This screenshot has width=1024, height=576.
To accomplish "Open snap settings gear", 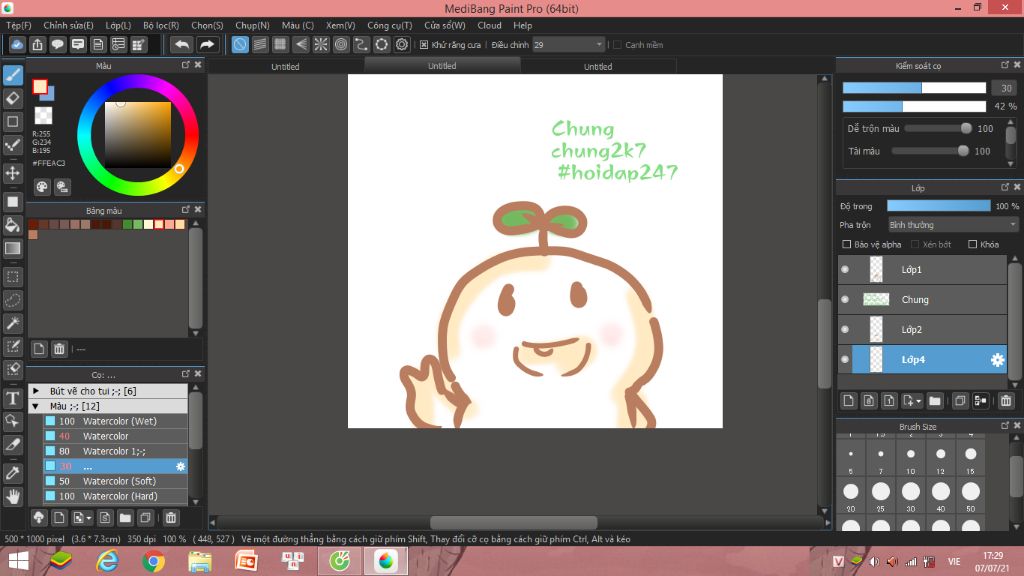I will [402, 44].
